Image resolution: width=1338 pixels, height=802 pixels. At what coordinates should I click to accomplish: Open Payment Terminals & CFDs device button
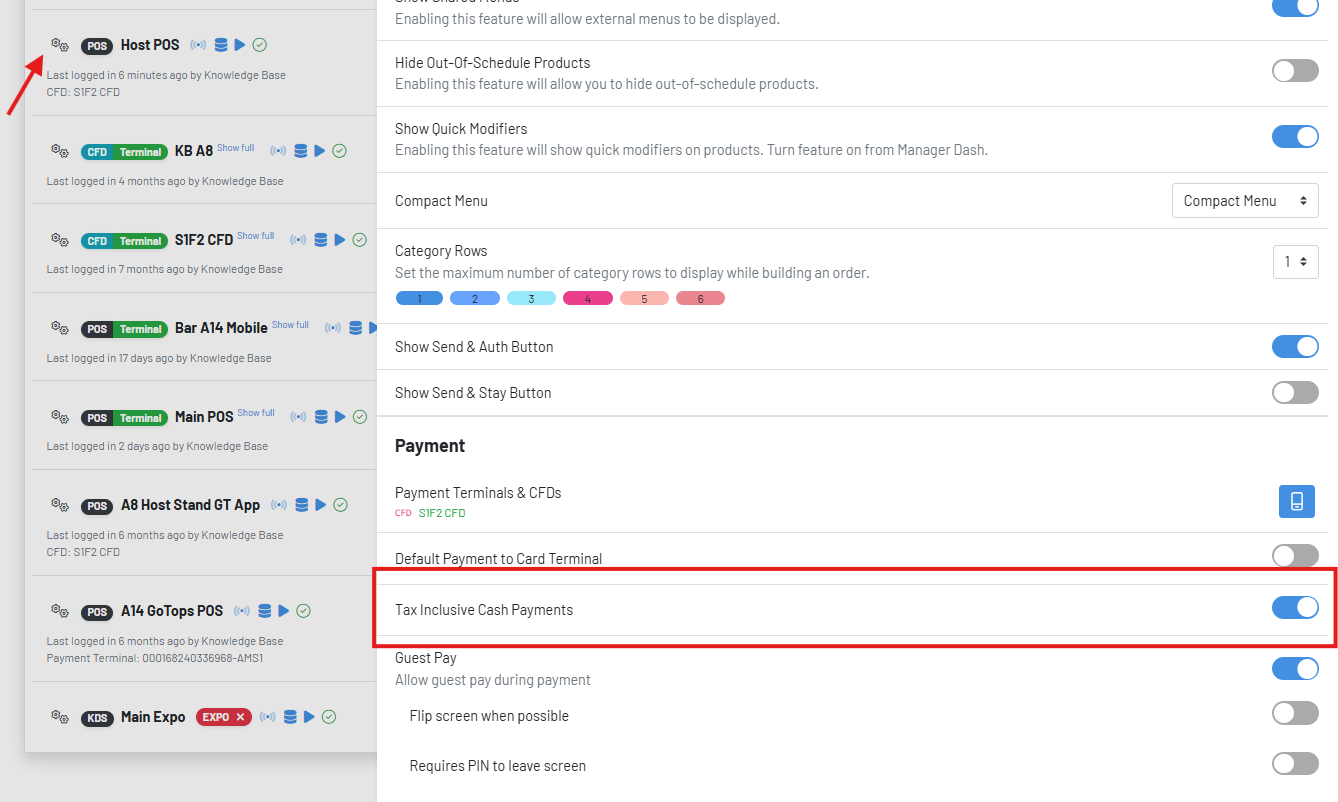point(1296,501)
